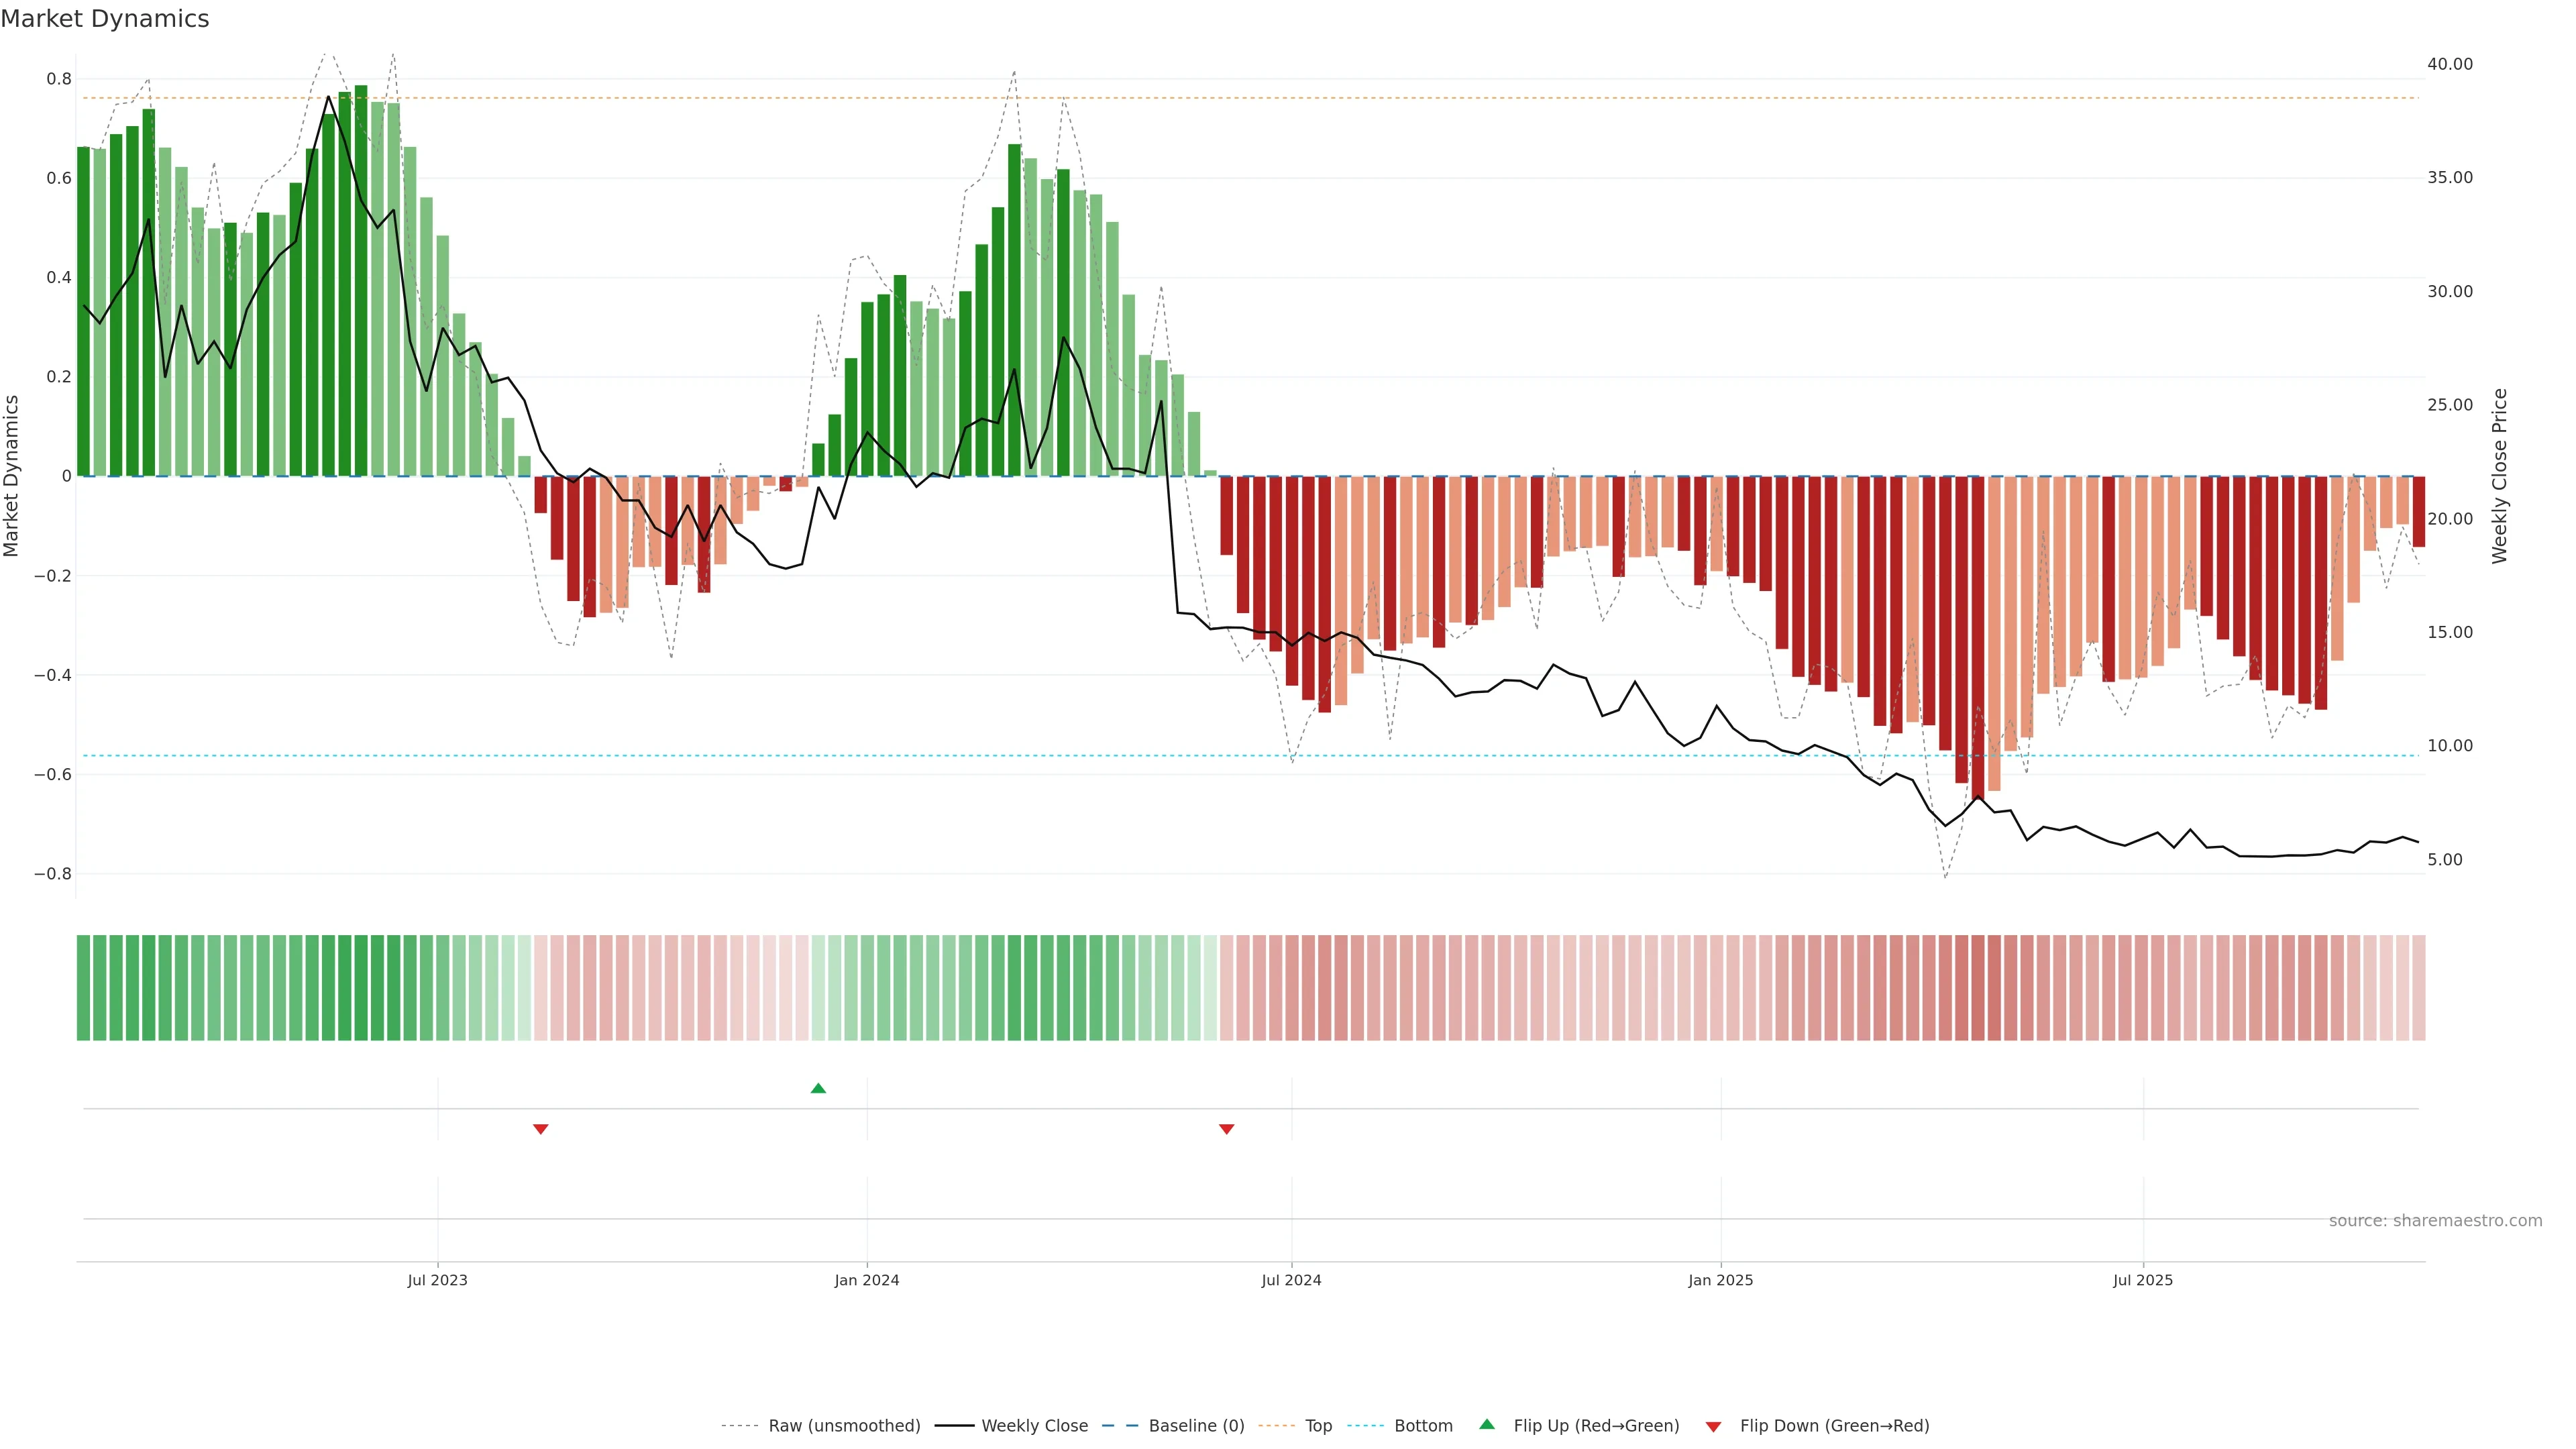Click the source: sharemaestro.com text
The image size is (2576, 1449).
[x=2435, y=1221]
